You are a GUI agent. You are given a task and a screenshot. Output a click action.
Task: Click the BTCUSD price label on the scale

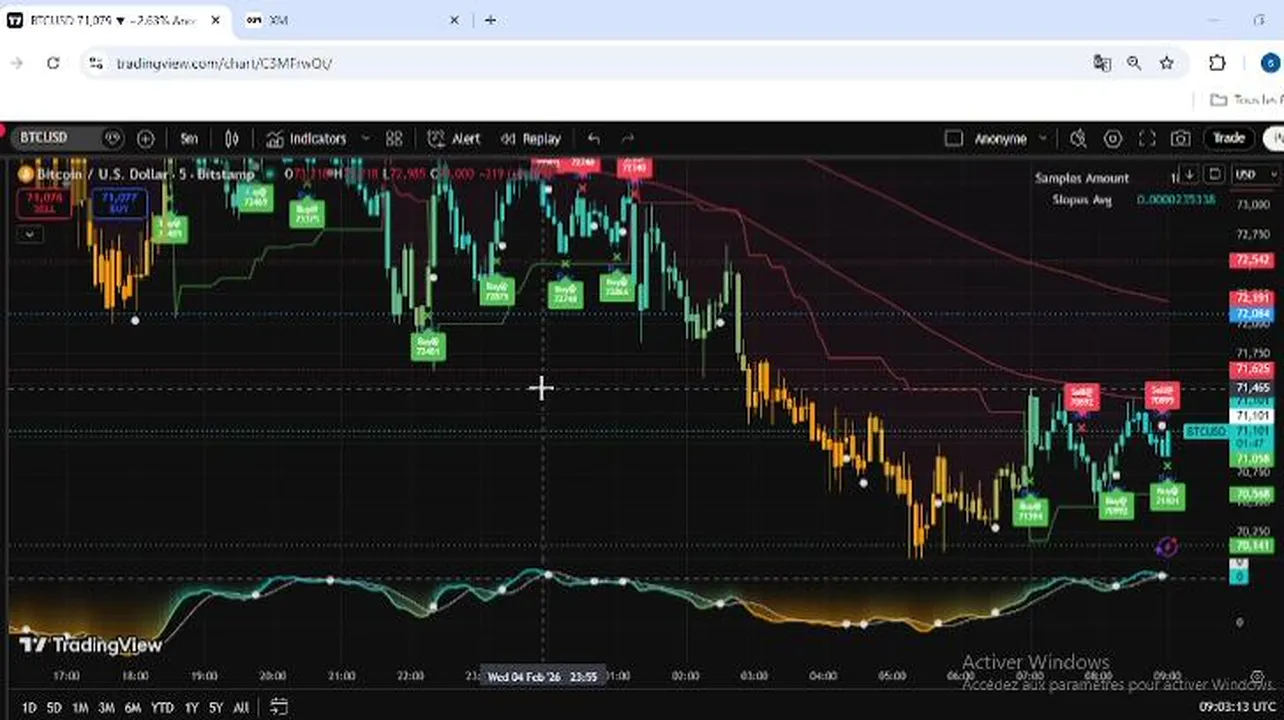pos(1205,431)
